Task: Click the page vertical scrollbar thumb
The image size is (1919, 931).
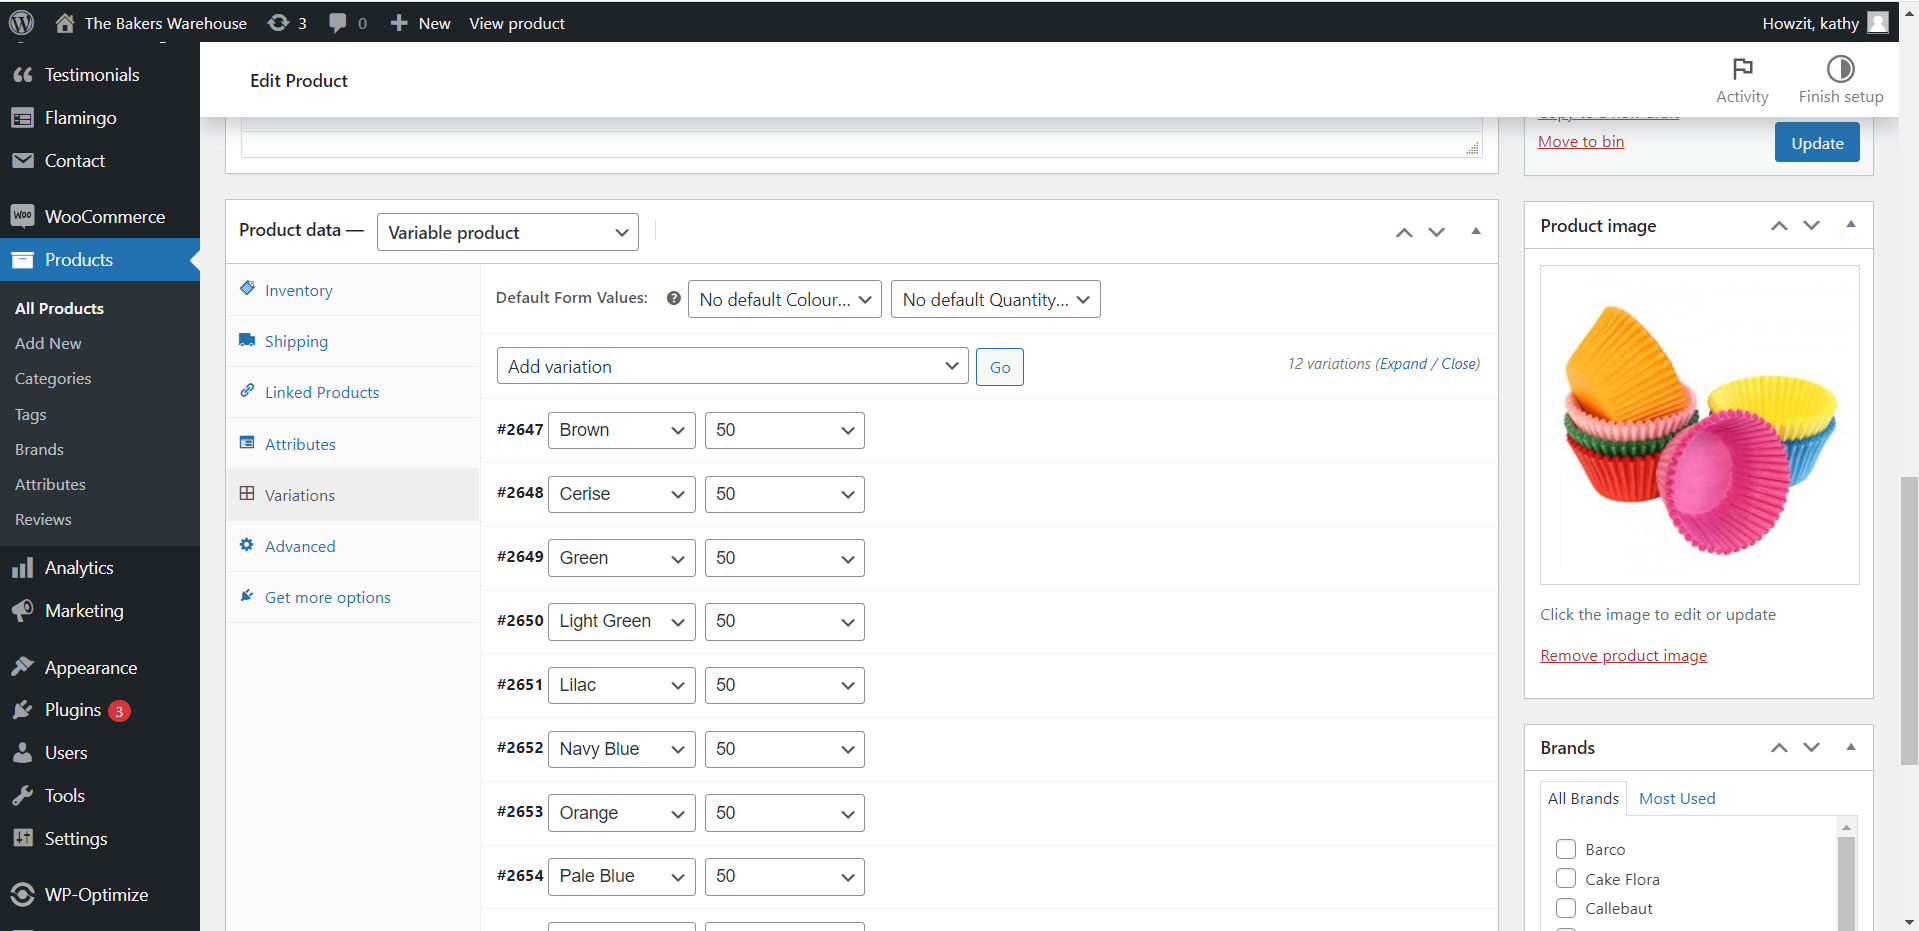Action: pyautogui.click(x=1909, y=620)
